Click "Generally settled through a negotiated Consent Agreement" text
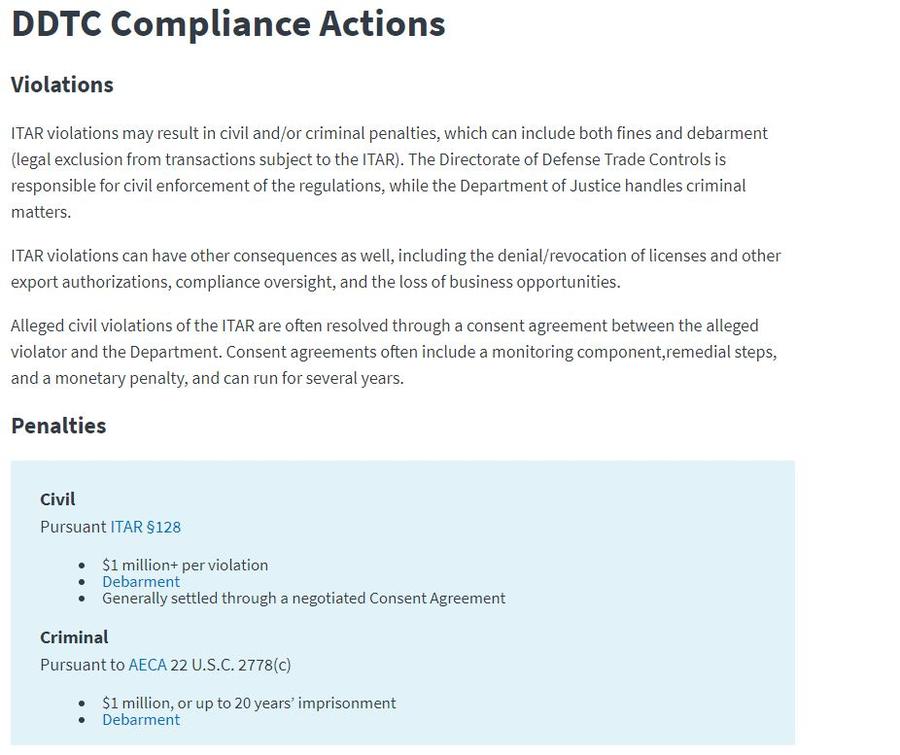 pyautogui.click(x=303, y=598)
